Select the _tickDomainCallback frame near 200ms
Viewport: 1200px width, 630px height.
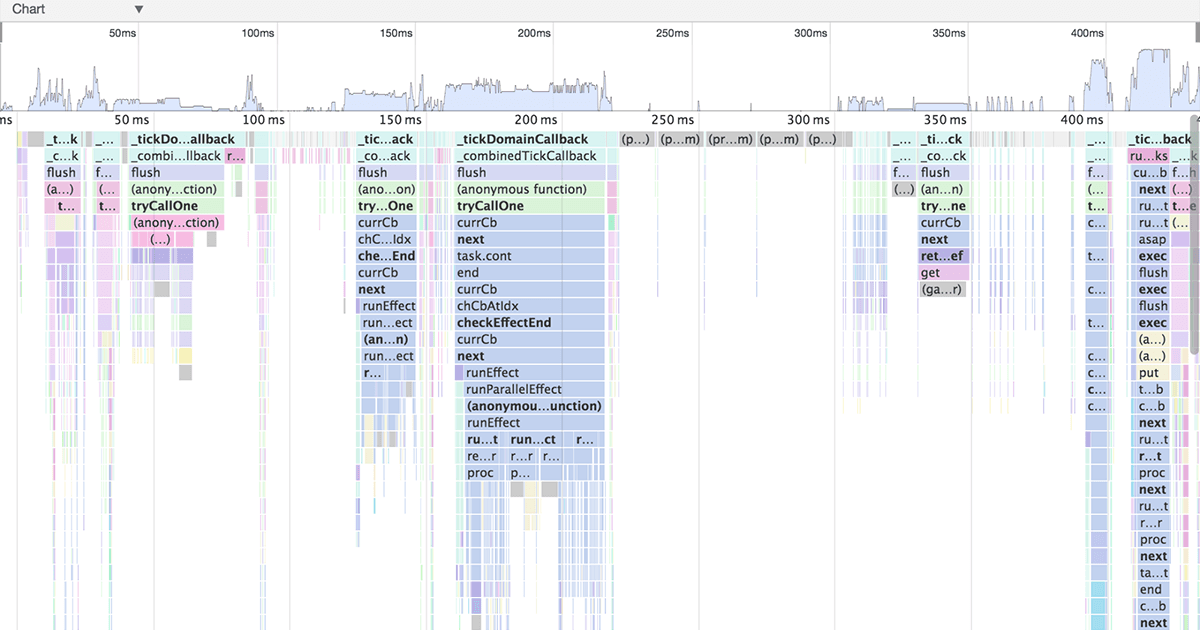coord(520,139)
